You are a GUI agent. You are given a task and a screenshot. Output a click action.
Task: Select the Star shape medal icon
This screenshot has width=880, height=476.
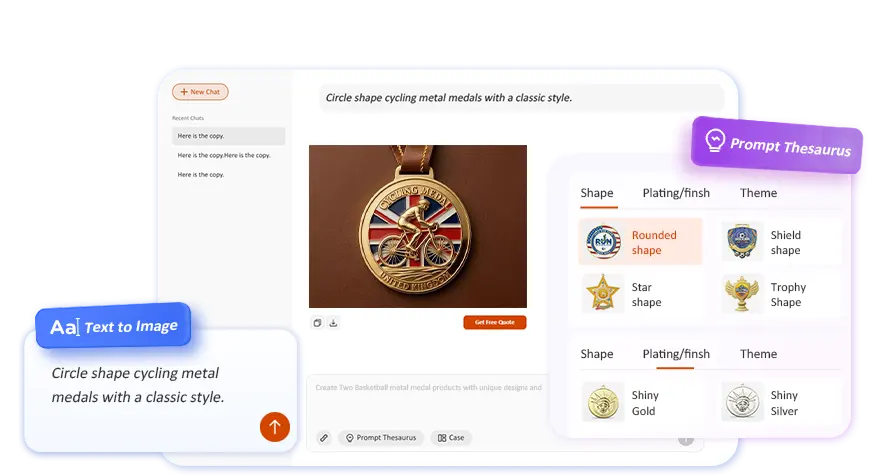point(603,294)
